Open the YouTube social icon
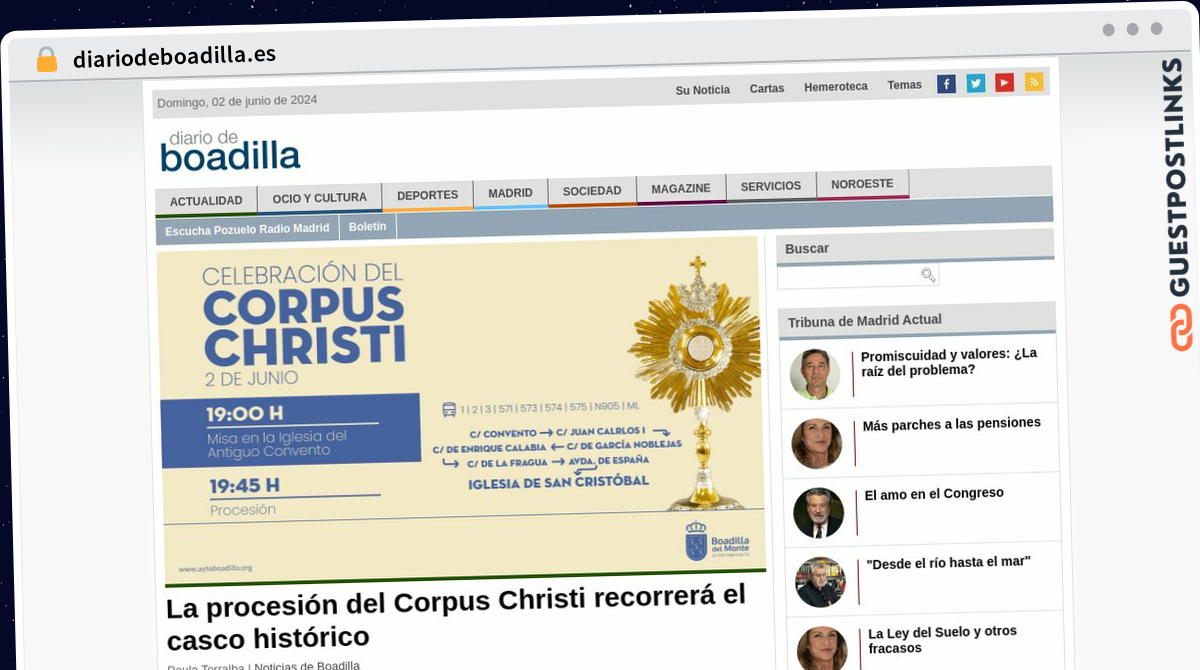Screen dimensions: 1200x670 tap(1004, 83)
